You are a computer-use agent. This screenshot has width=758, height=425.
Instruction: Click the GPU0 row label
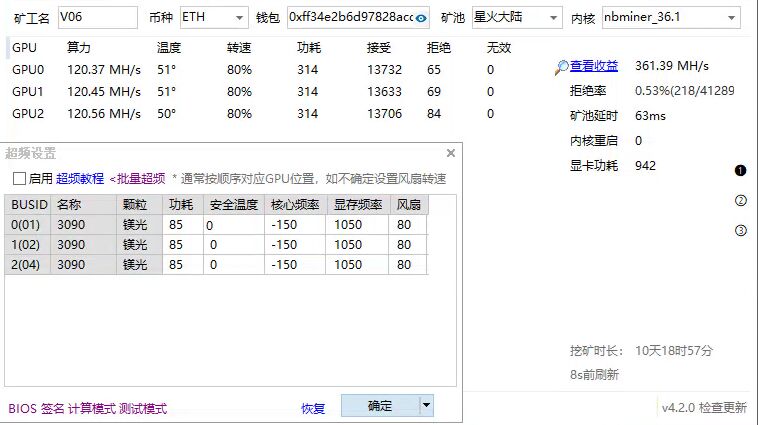(x=28, y=70)
